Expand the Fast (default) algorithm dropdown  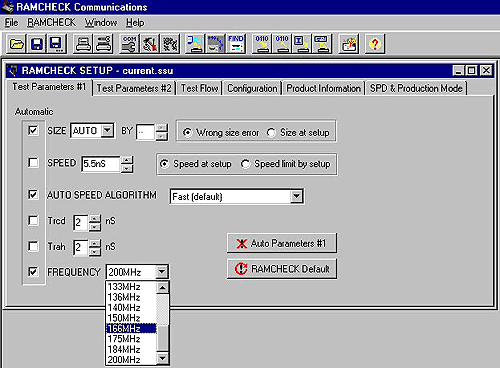click(x=296, y=196)
